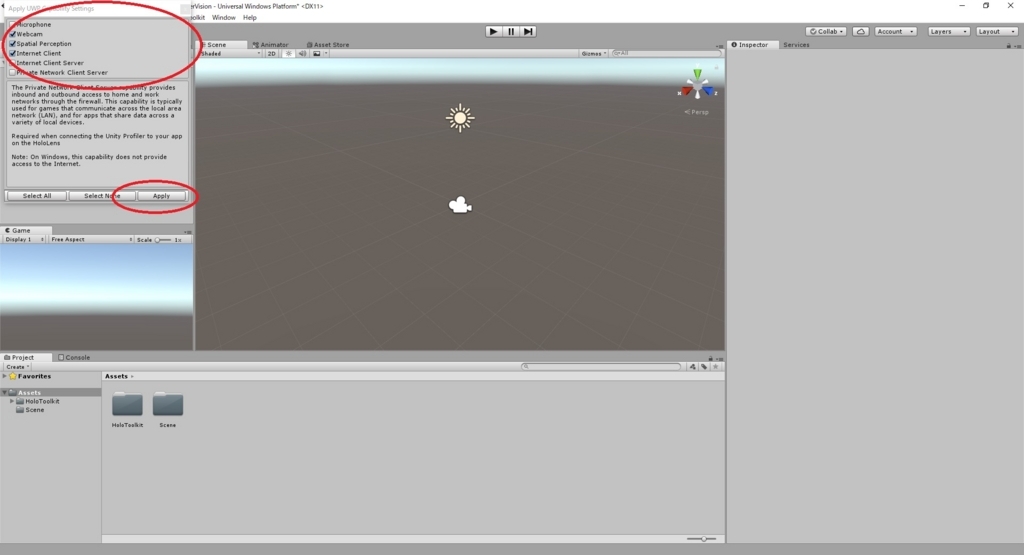Click the Pause button in the toolbar
Viewport: 1024px width, 555px height.
(511, 31)
